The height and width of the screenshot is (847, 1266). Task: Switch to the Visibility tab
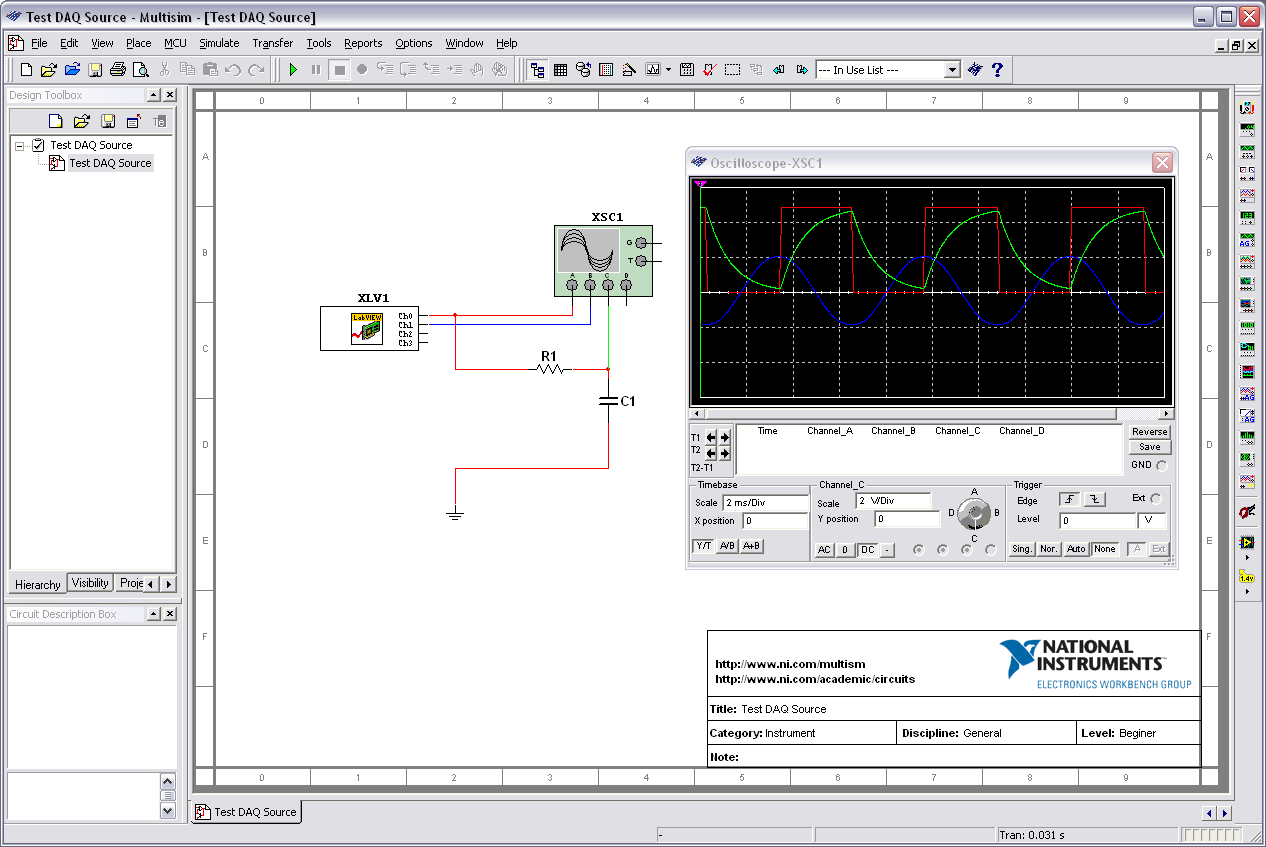[90, 583]
